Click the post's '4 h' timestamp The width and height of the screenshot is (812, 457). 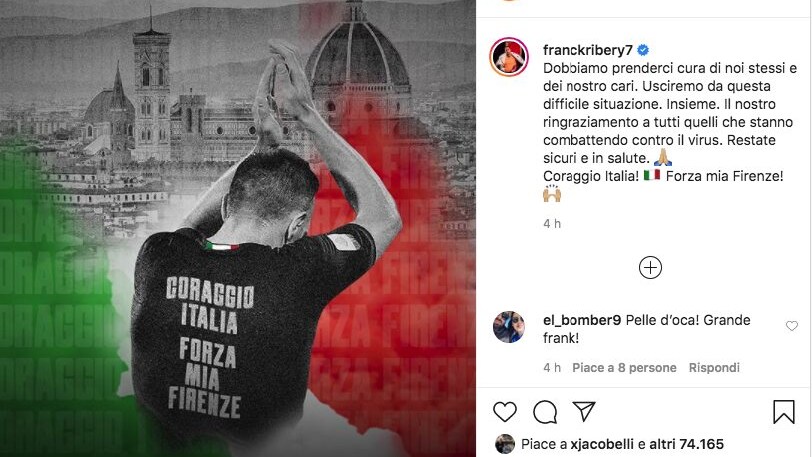[552, 224]
